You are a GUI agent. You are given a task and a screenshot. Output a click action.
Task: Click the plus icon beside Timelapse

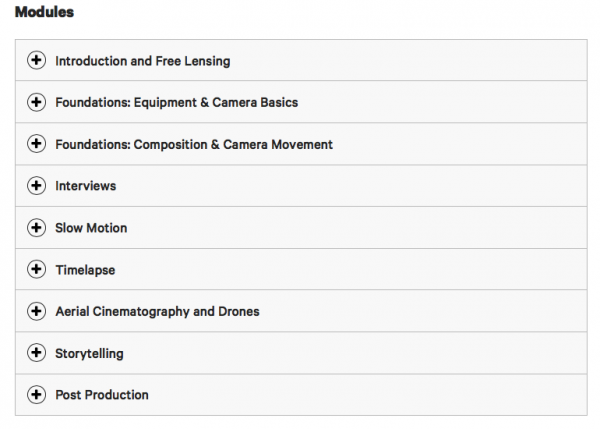point(37,270)
